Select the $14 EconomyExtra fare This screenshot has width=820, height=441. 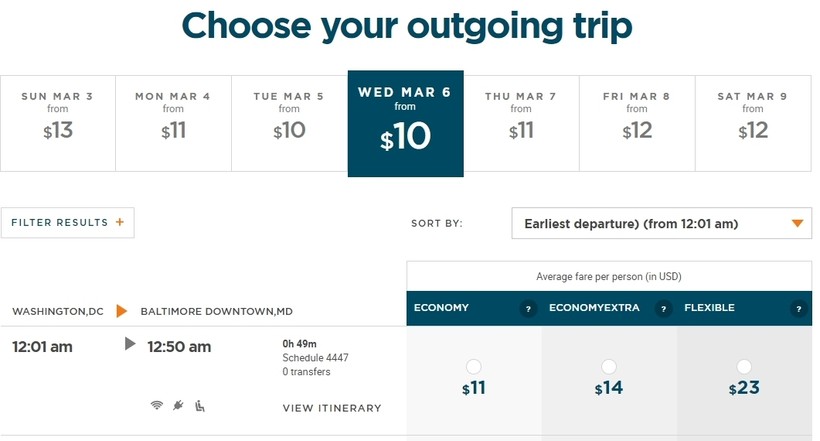tap(608, 367)
